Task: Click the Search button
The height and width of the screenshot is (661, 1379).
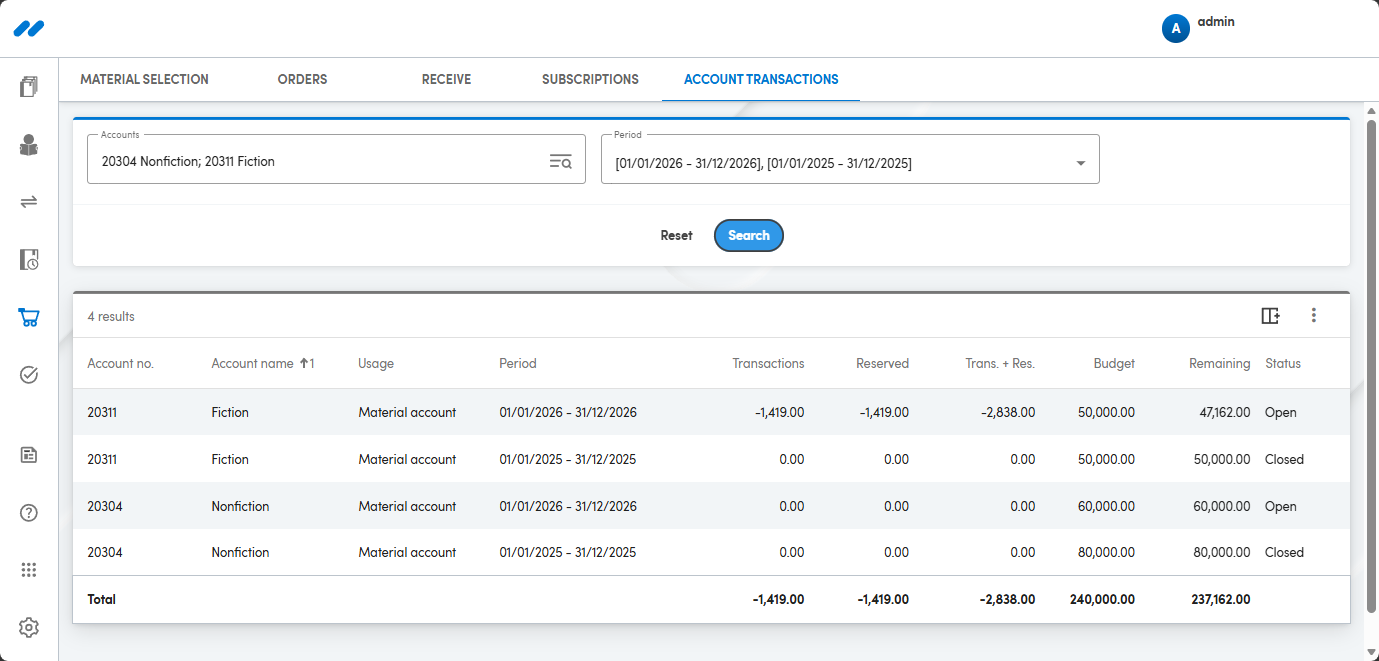Action: [749, 236]
